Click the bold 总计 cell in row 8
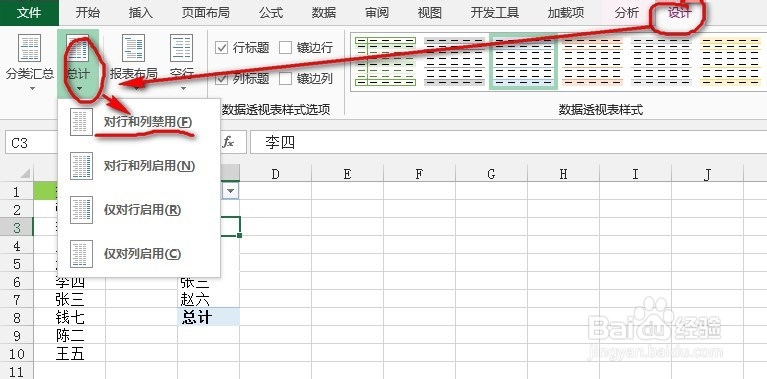Viewport: 767px width, 379px height. click(x=208, y=318)
